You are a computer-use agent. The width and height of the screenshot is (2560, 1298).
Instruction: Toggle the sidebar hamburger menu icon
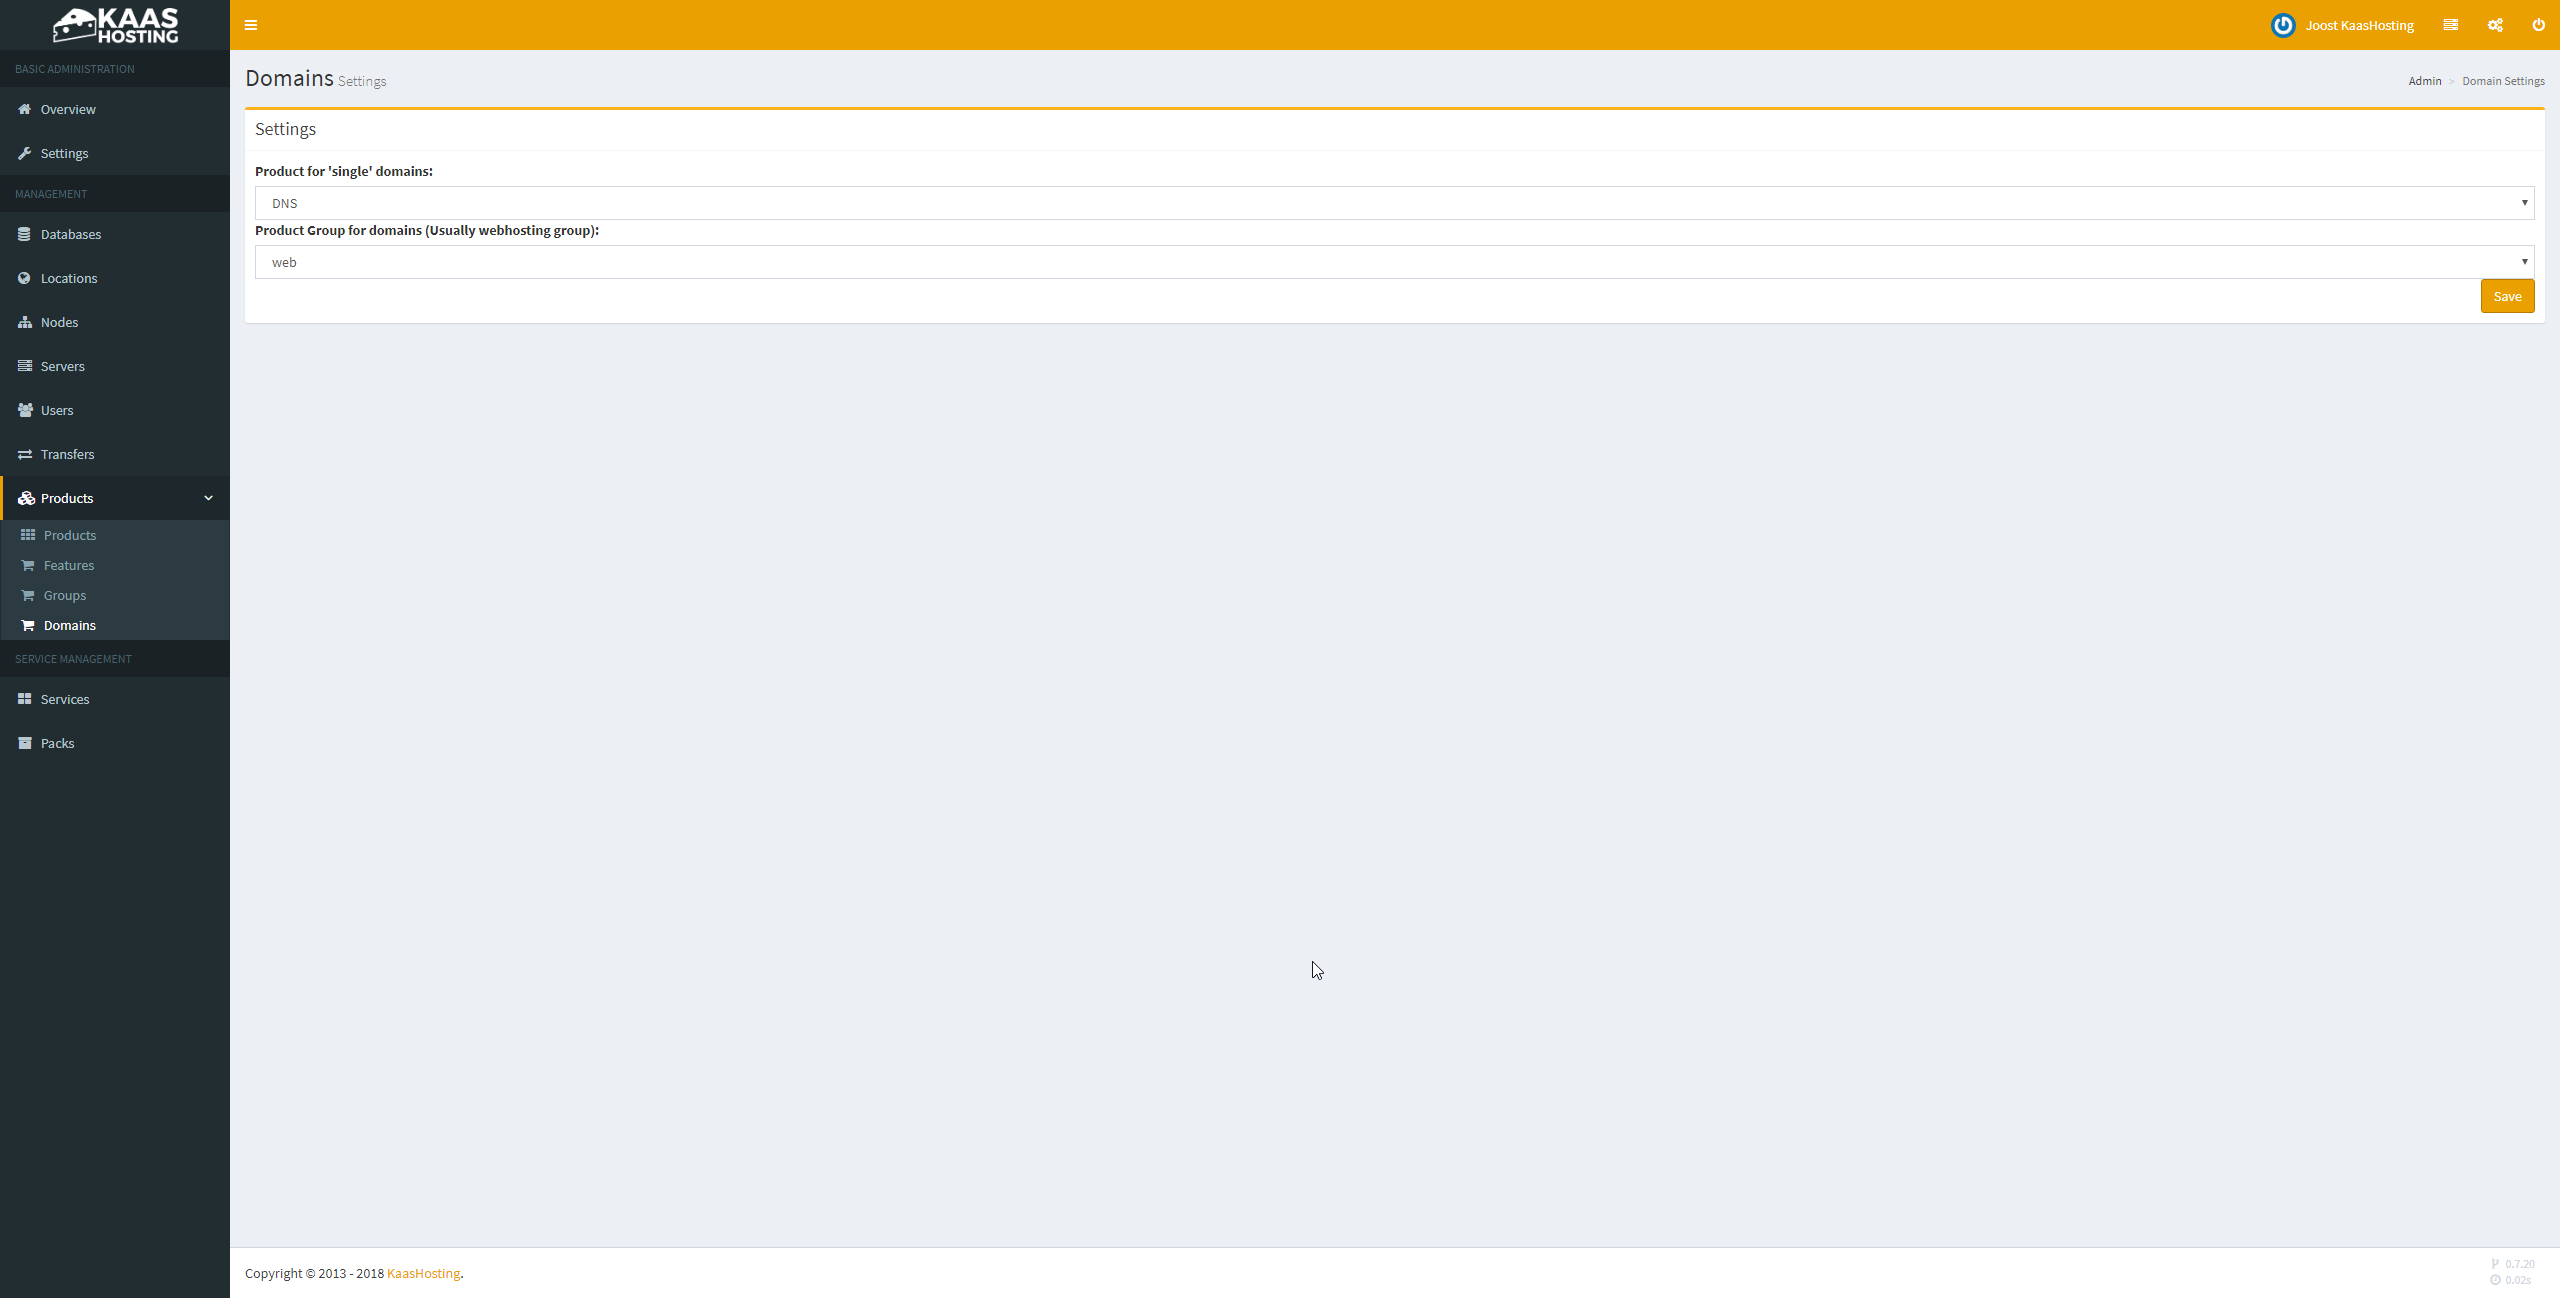pyautogui.click(x=251, y=25)
